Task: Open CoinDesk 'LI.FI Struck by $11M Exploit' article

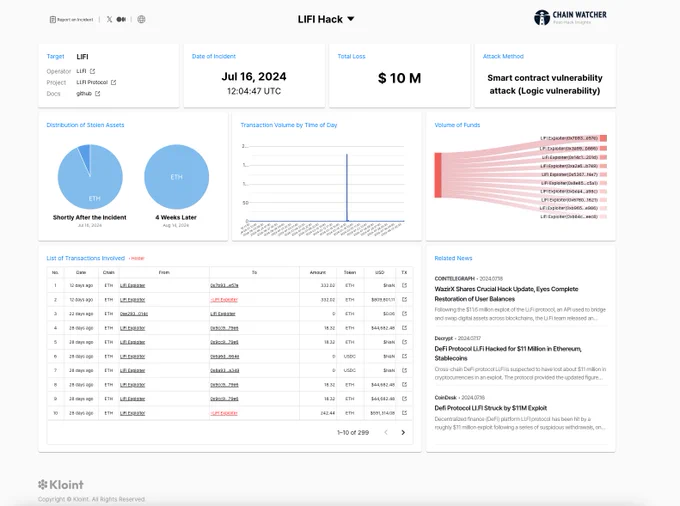Action: click(x=490, y=408)
